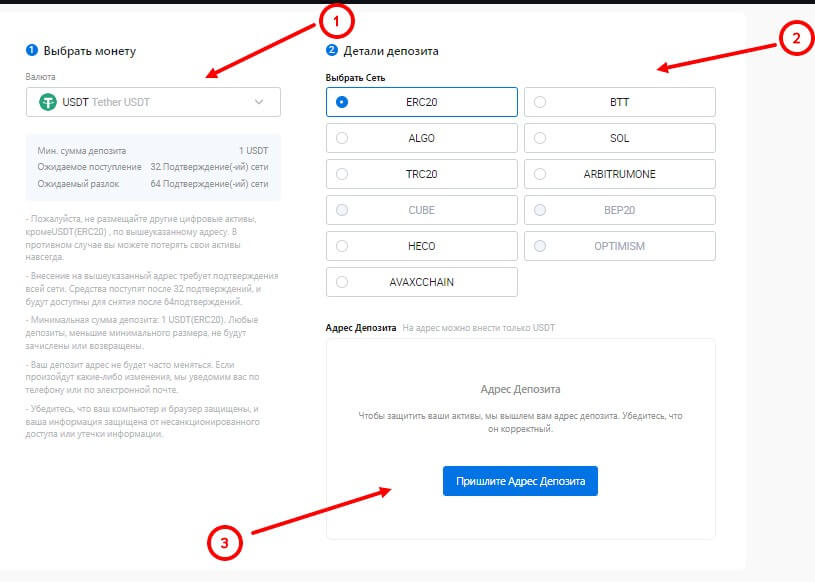The height and width of the screenshot is (582, 815).
Task: Pick the OPTIMISM network option
Action: pyautogui.click(x=619, y=246)
